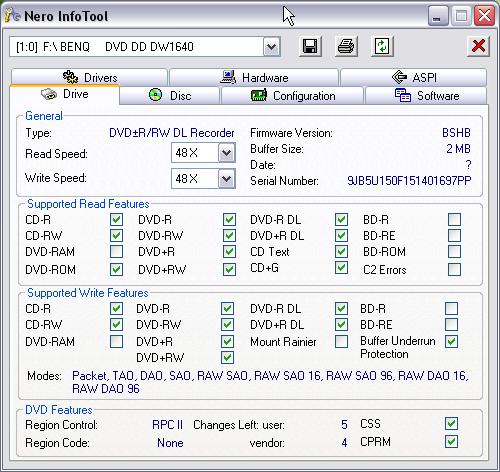This screenshot has height=472, width=500.
Task: Toggle DVD+R DL checkbox in Write Features
Action: (341, 325)
